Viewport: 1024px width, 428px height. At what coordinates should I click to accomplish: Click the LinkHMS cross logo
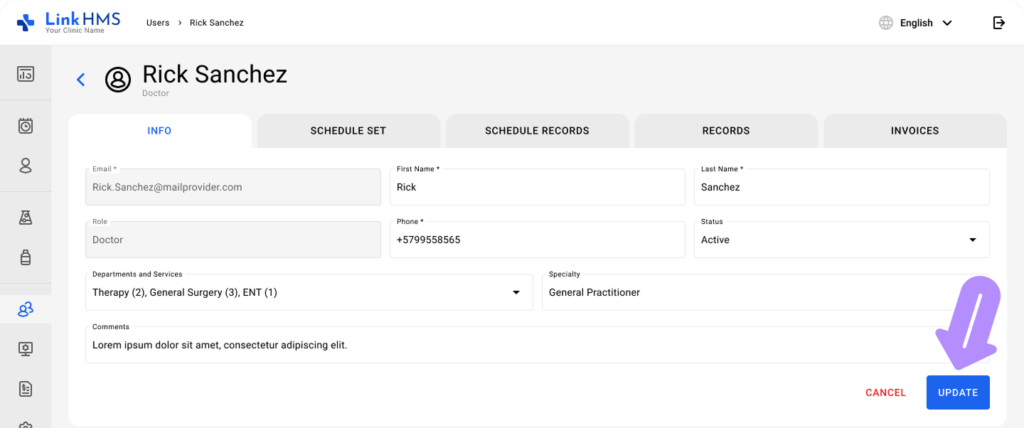(25, 22)
